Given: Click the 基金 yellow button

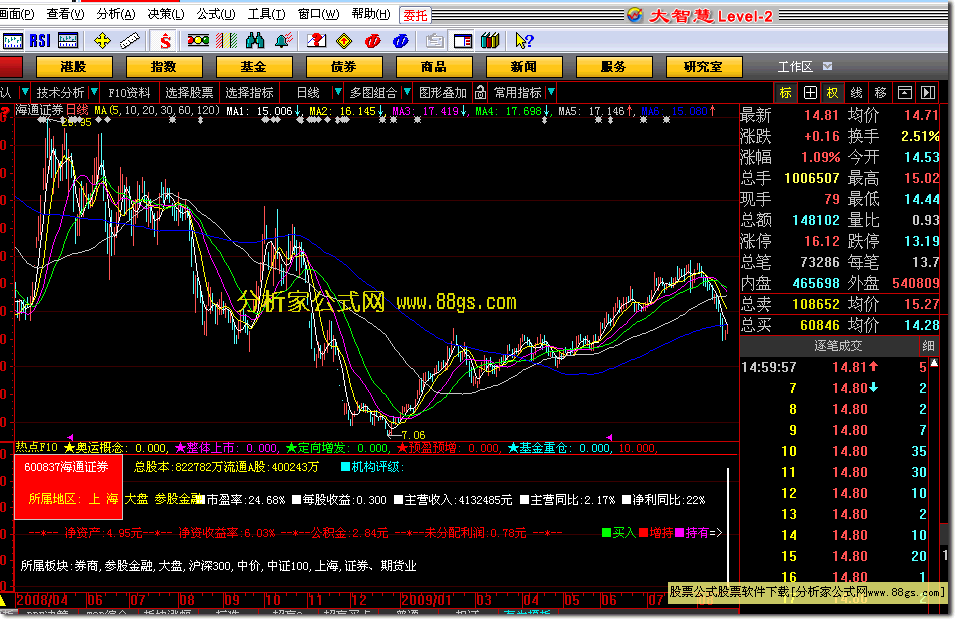Looking at the screenshot, I should pyautogui.click(x=254, y=67).
